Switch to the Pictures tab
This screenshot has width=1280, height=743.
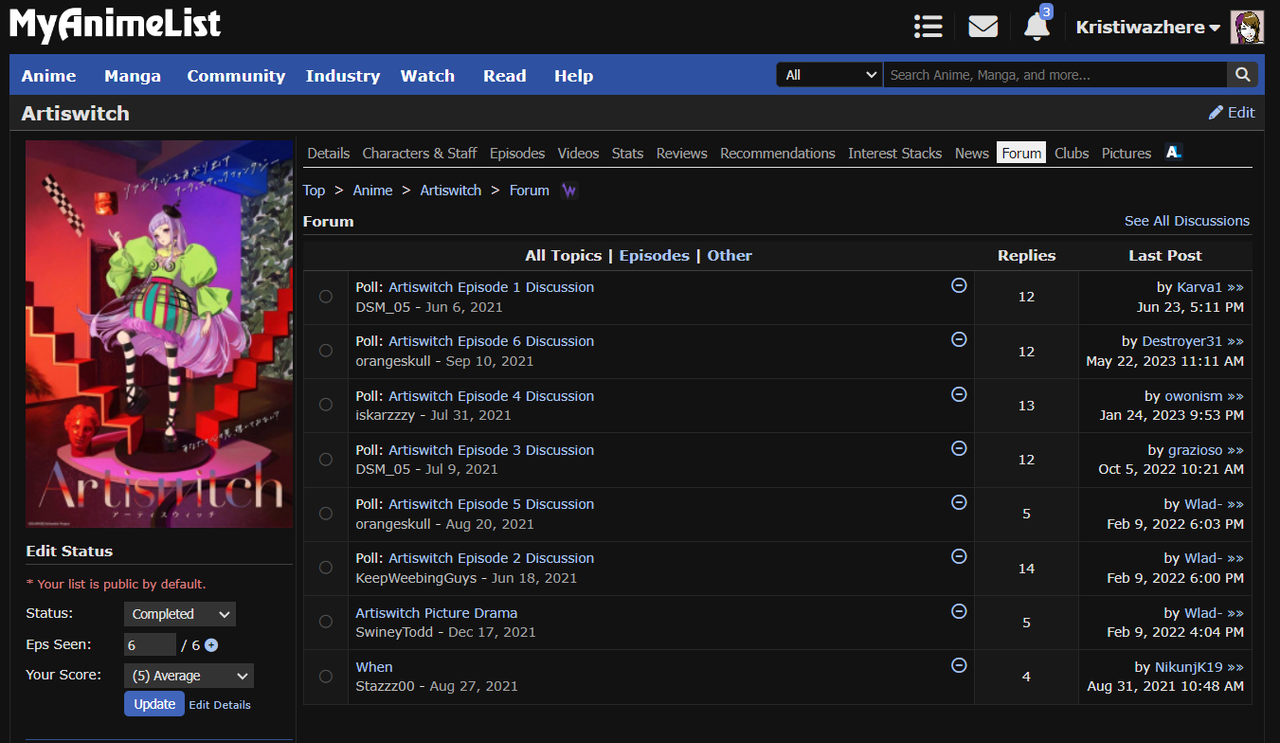[1127, 153]
